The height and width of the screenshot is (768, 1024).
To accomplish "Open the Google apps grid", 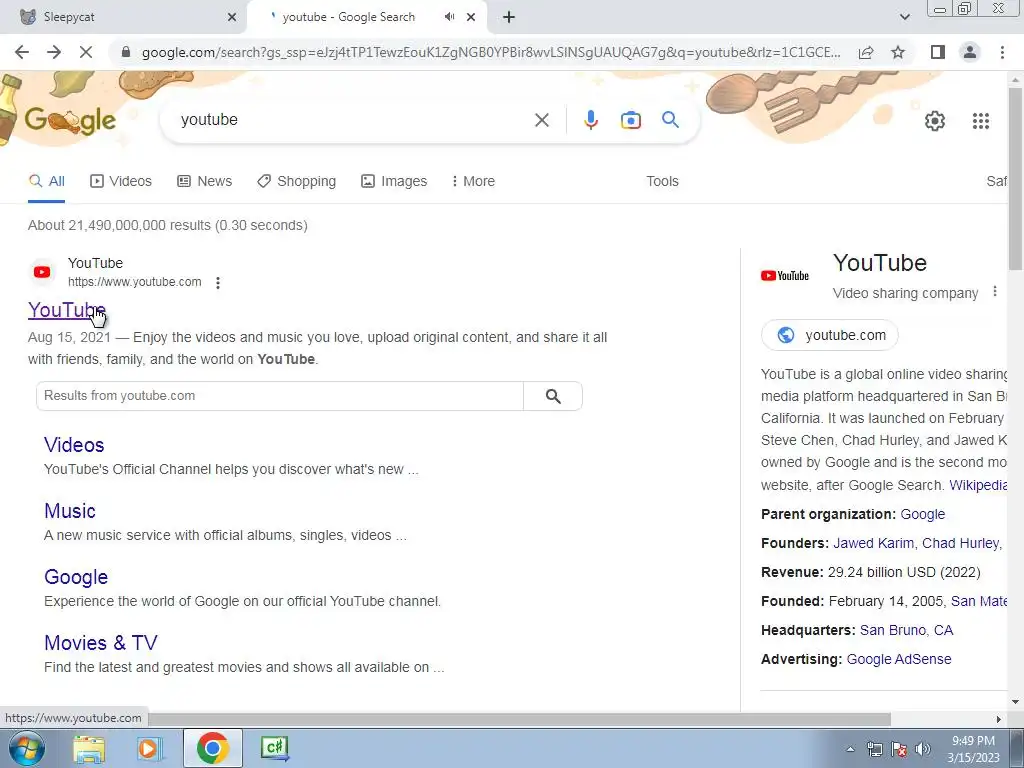I will (980, 121).
